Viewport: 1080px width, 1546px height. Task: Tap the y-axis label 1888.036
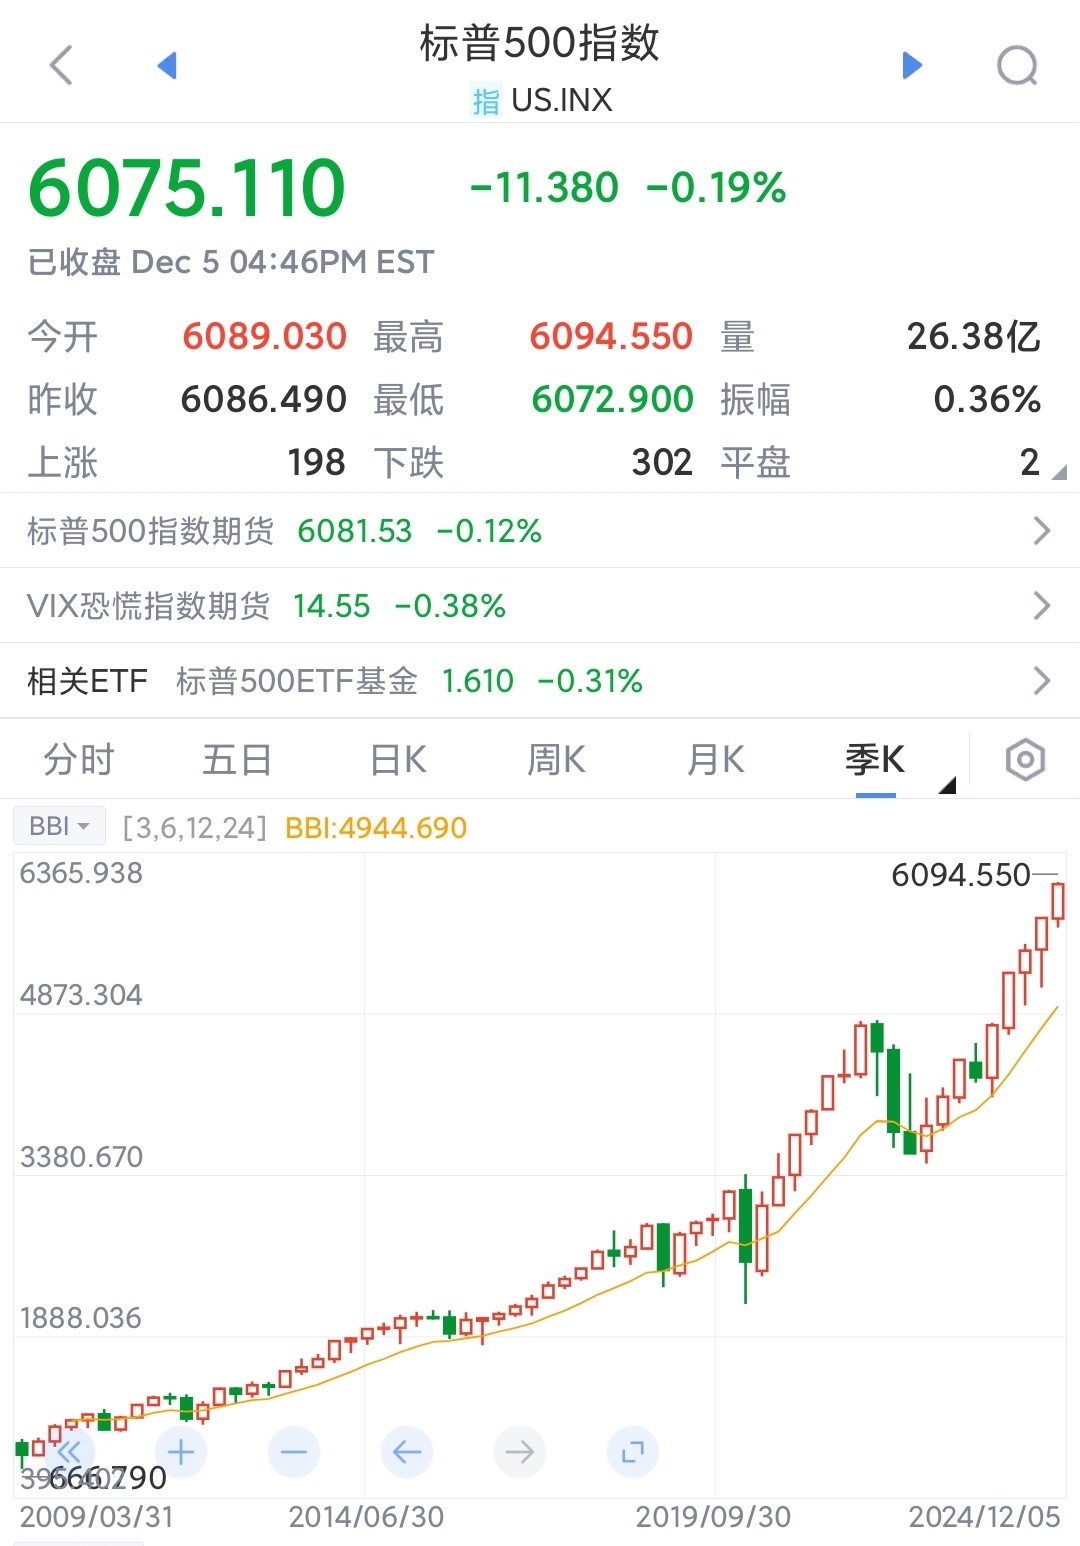(x=81, y=1318)
